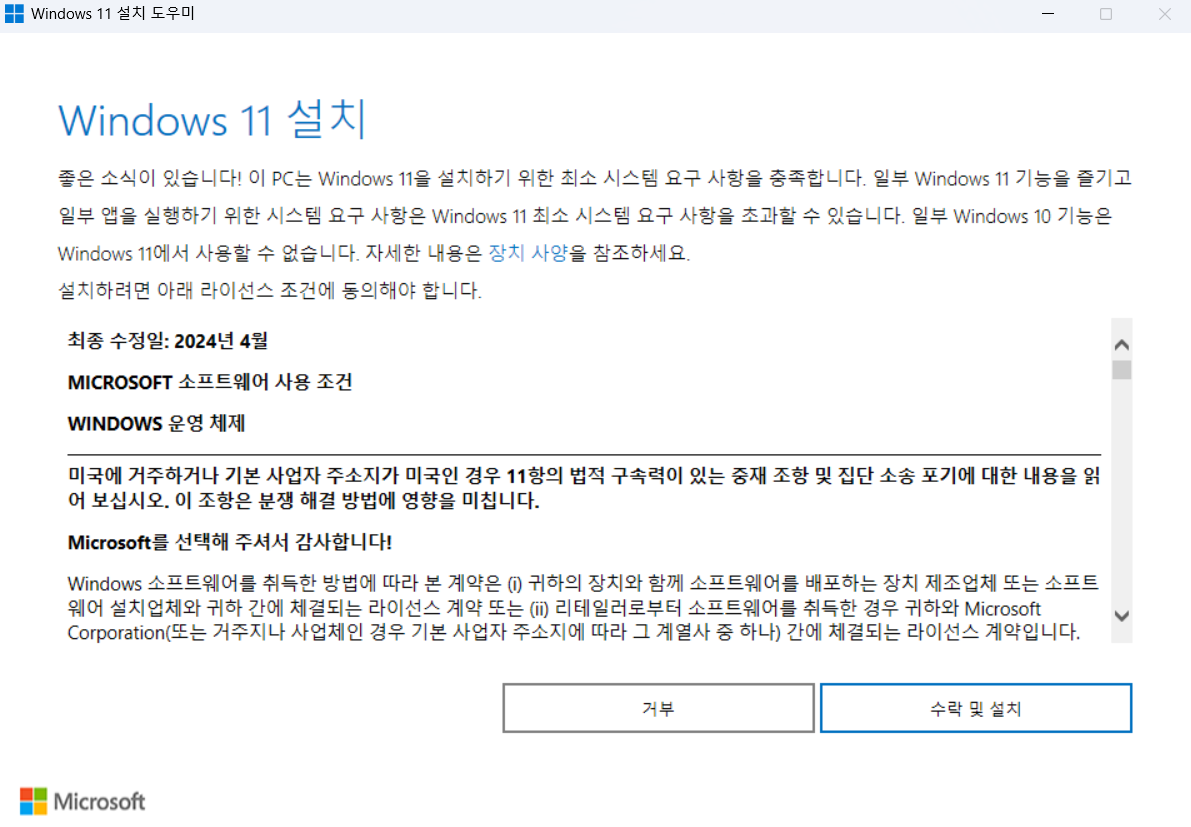Click the license scrollbar thumb
Viewport: 1191px width, 827px height.
(1121, 370)
